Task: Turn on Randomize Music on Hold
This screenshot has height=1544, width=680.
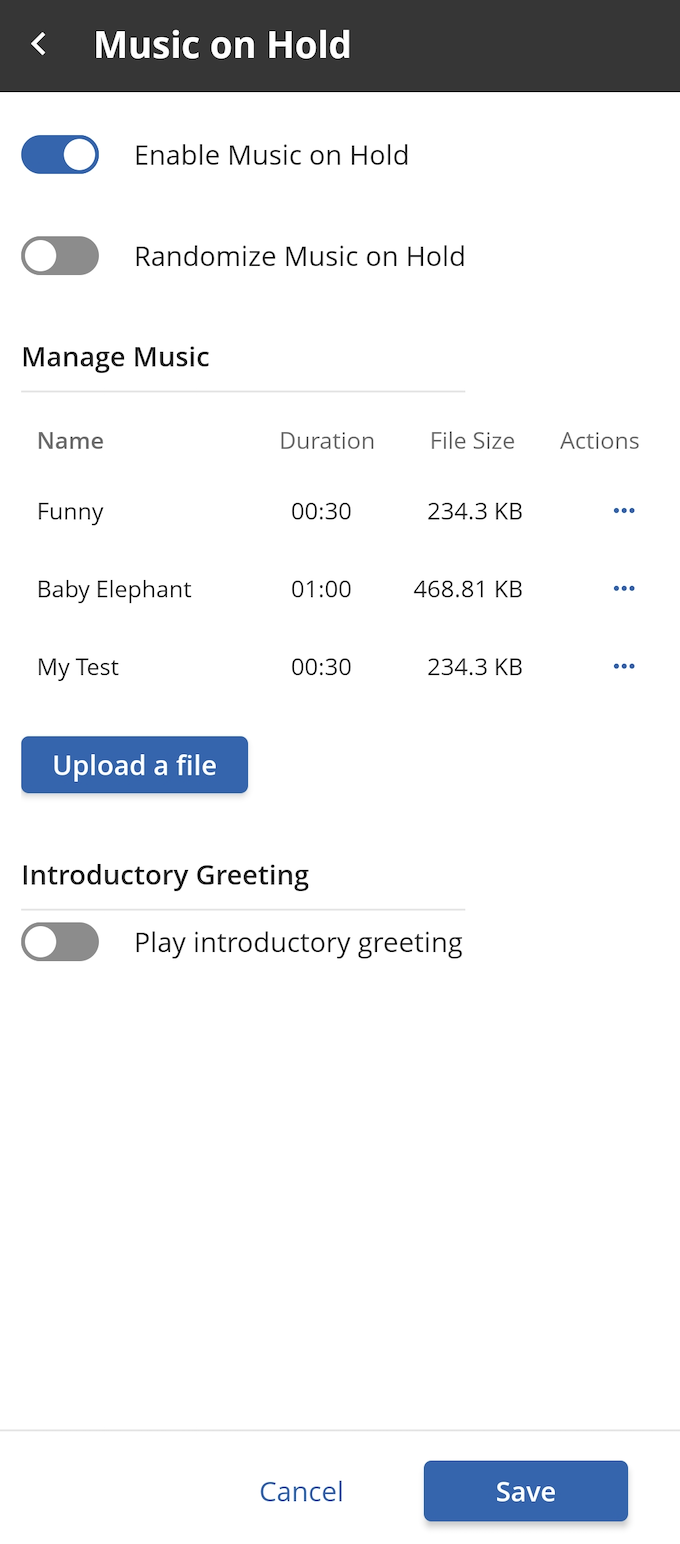Action: pos(60,256)
